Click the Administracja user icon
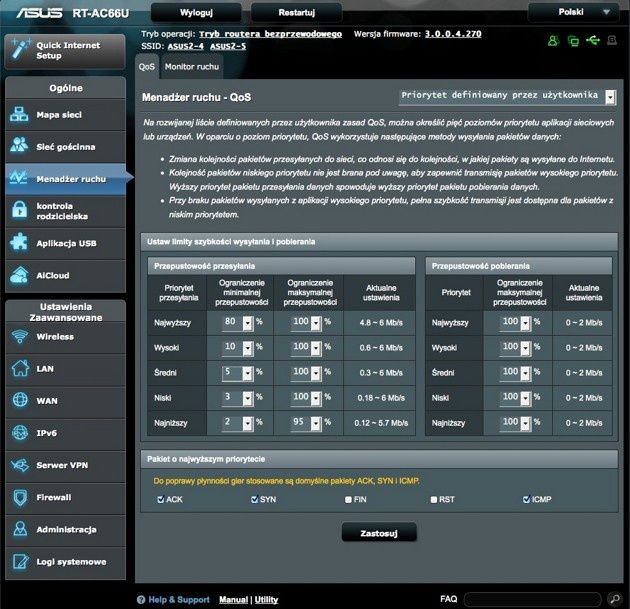Image resolution: width=630 pixels, height=609 pixels. click(20, 529)
